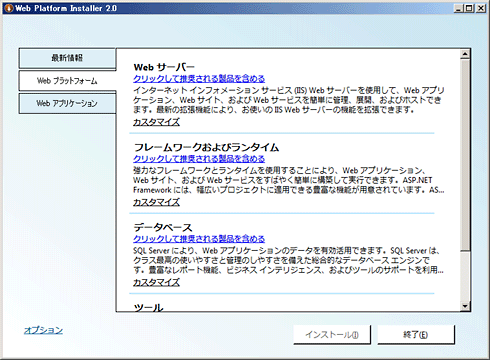Click the Web サーバー section heading
Screen dimensions: 490x360
(x=164, y=67)
